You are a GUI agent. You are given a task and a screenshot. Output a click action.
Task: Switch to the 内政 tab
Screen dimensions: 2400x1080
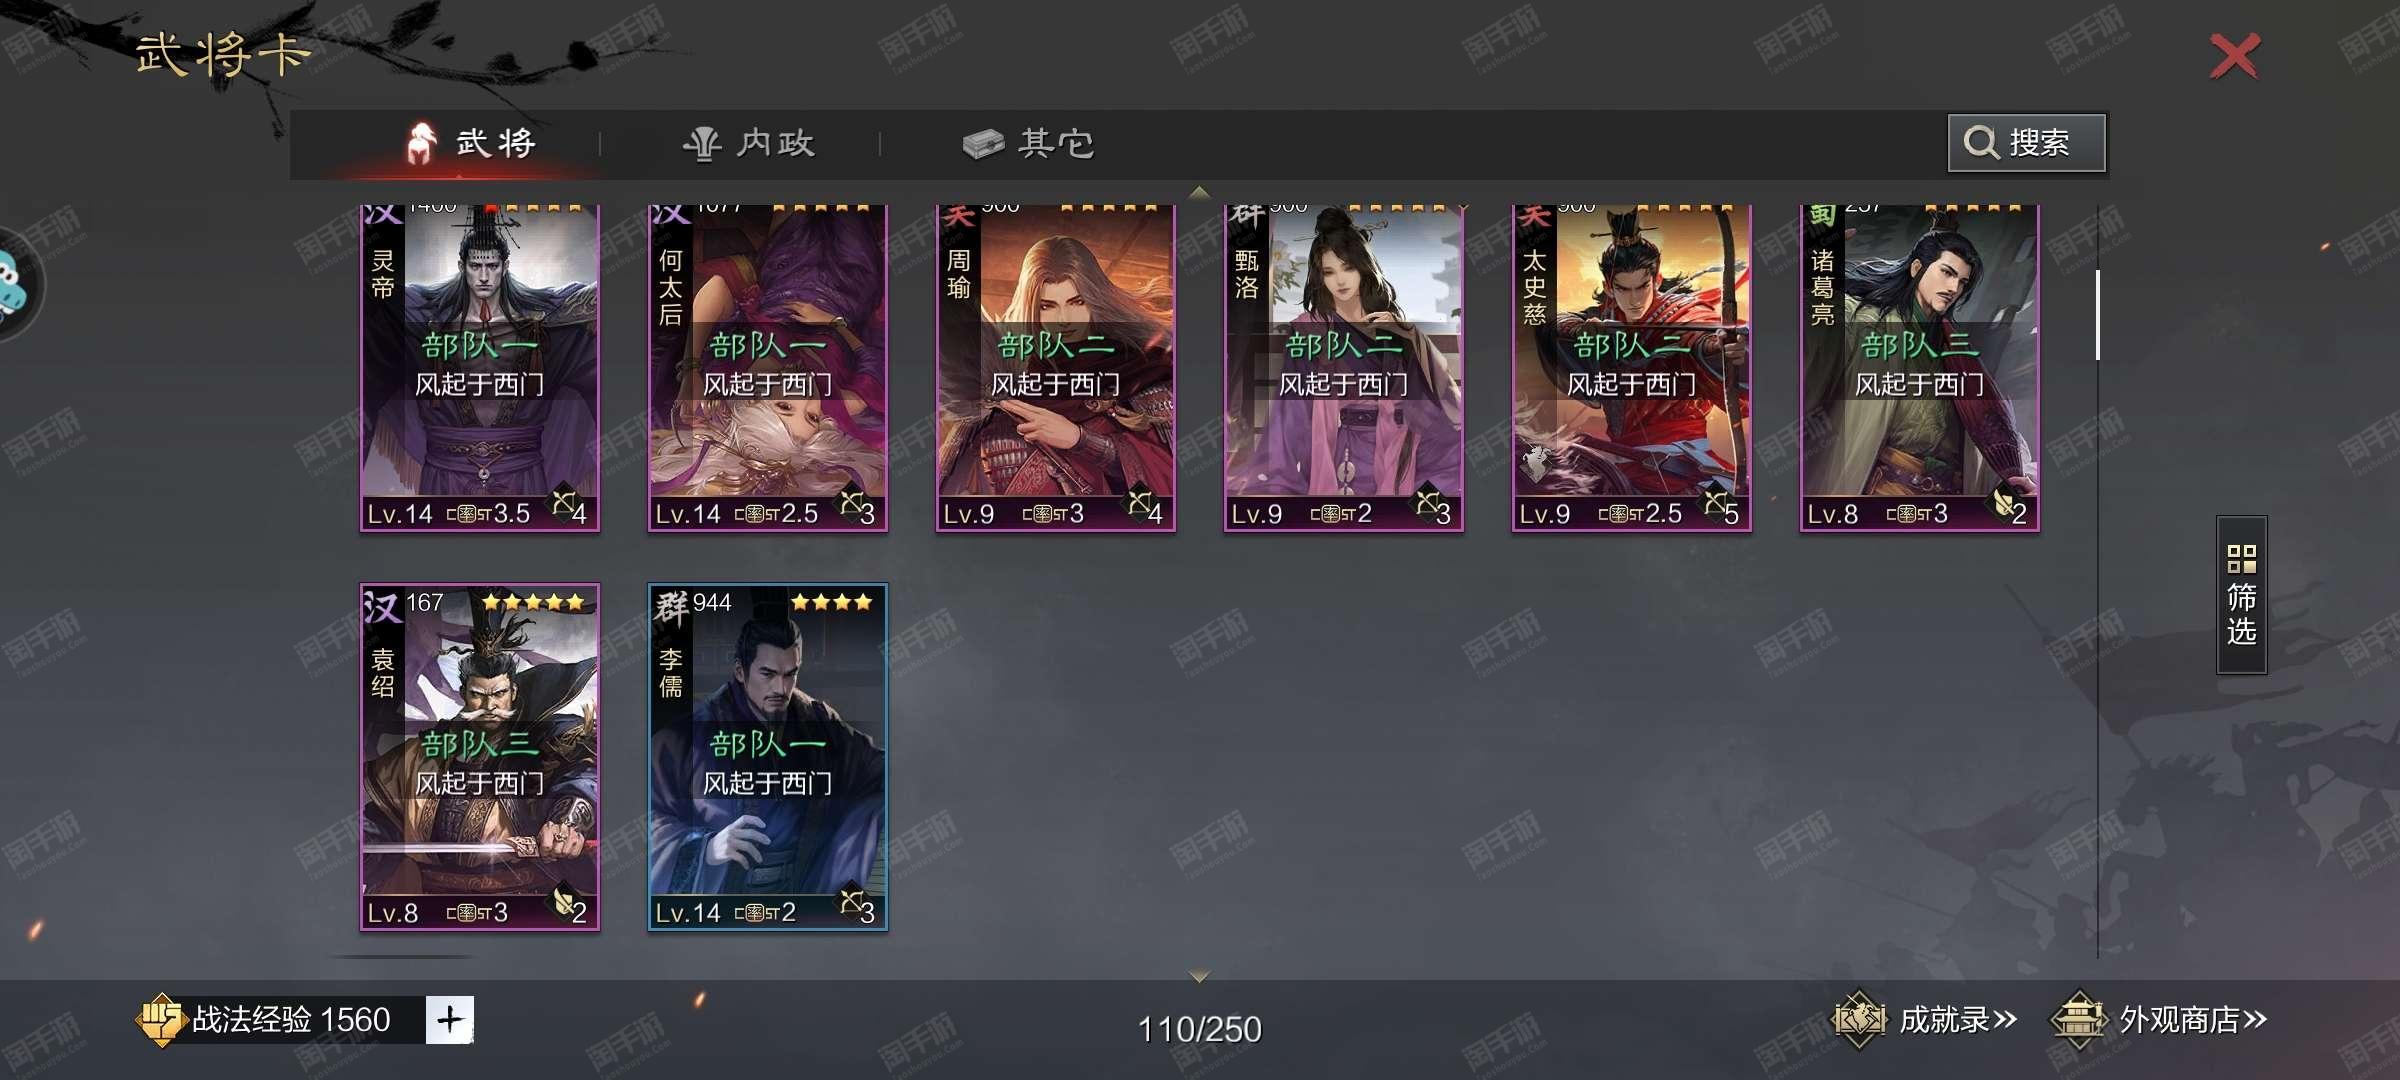point(749,144)
